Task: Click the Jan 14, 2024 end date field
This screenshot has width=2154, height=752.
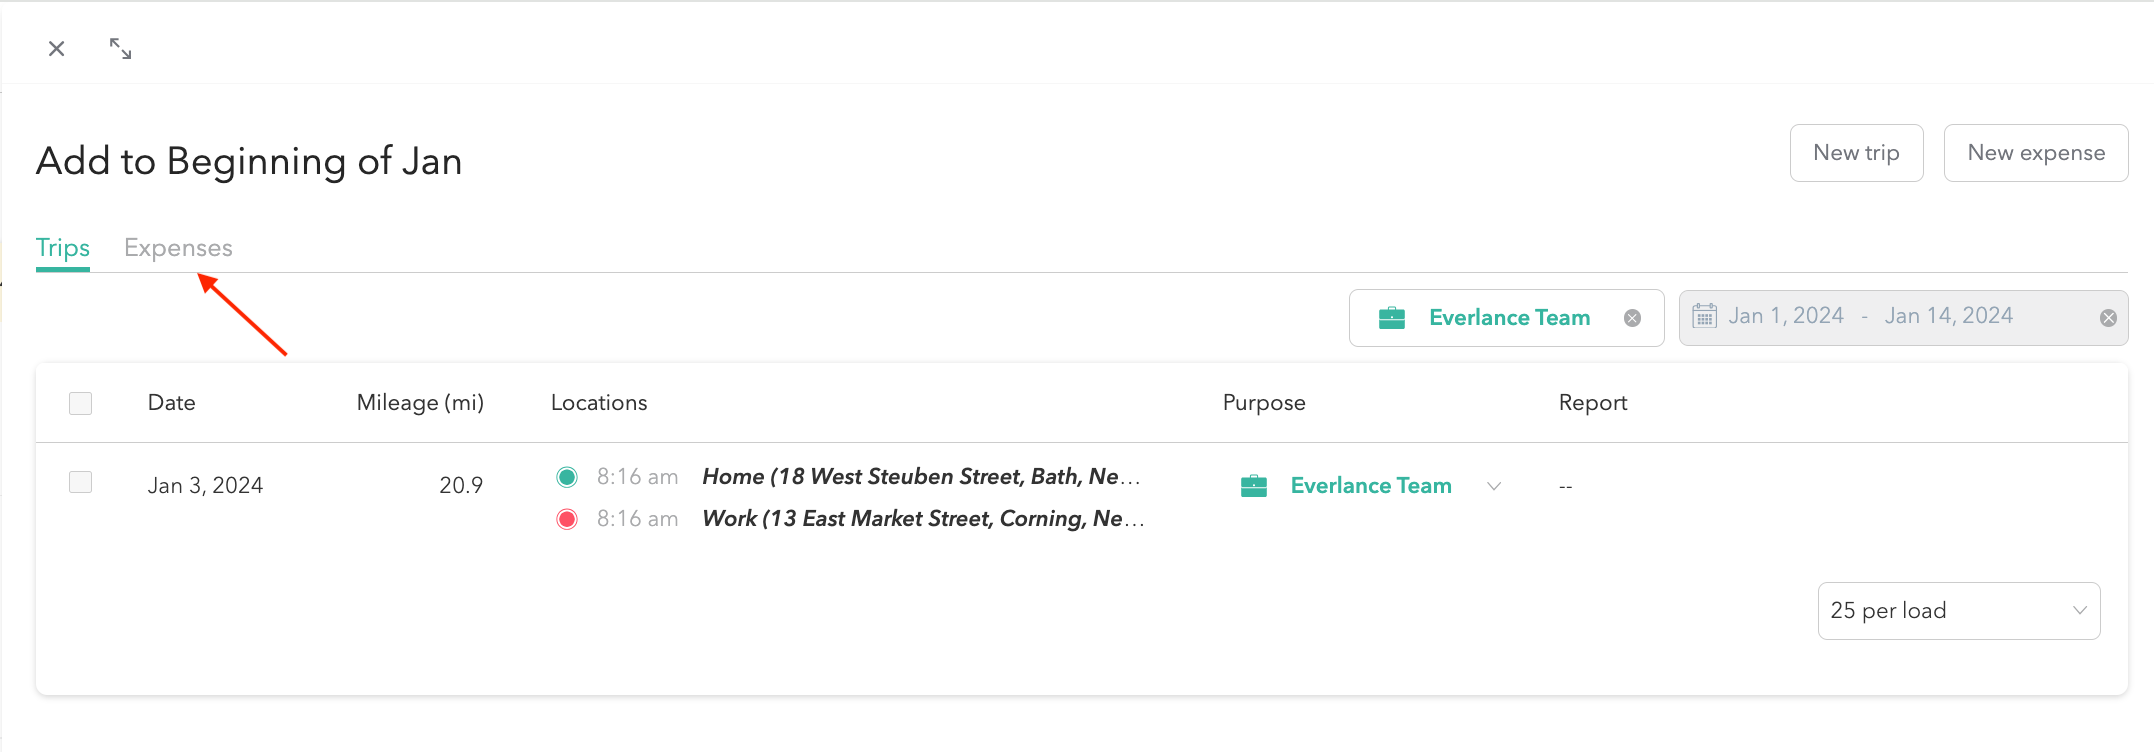Action: pyautogui.click(x=1948, y=316)
